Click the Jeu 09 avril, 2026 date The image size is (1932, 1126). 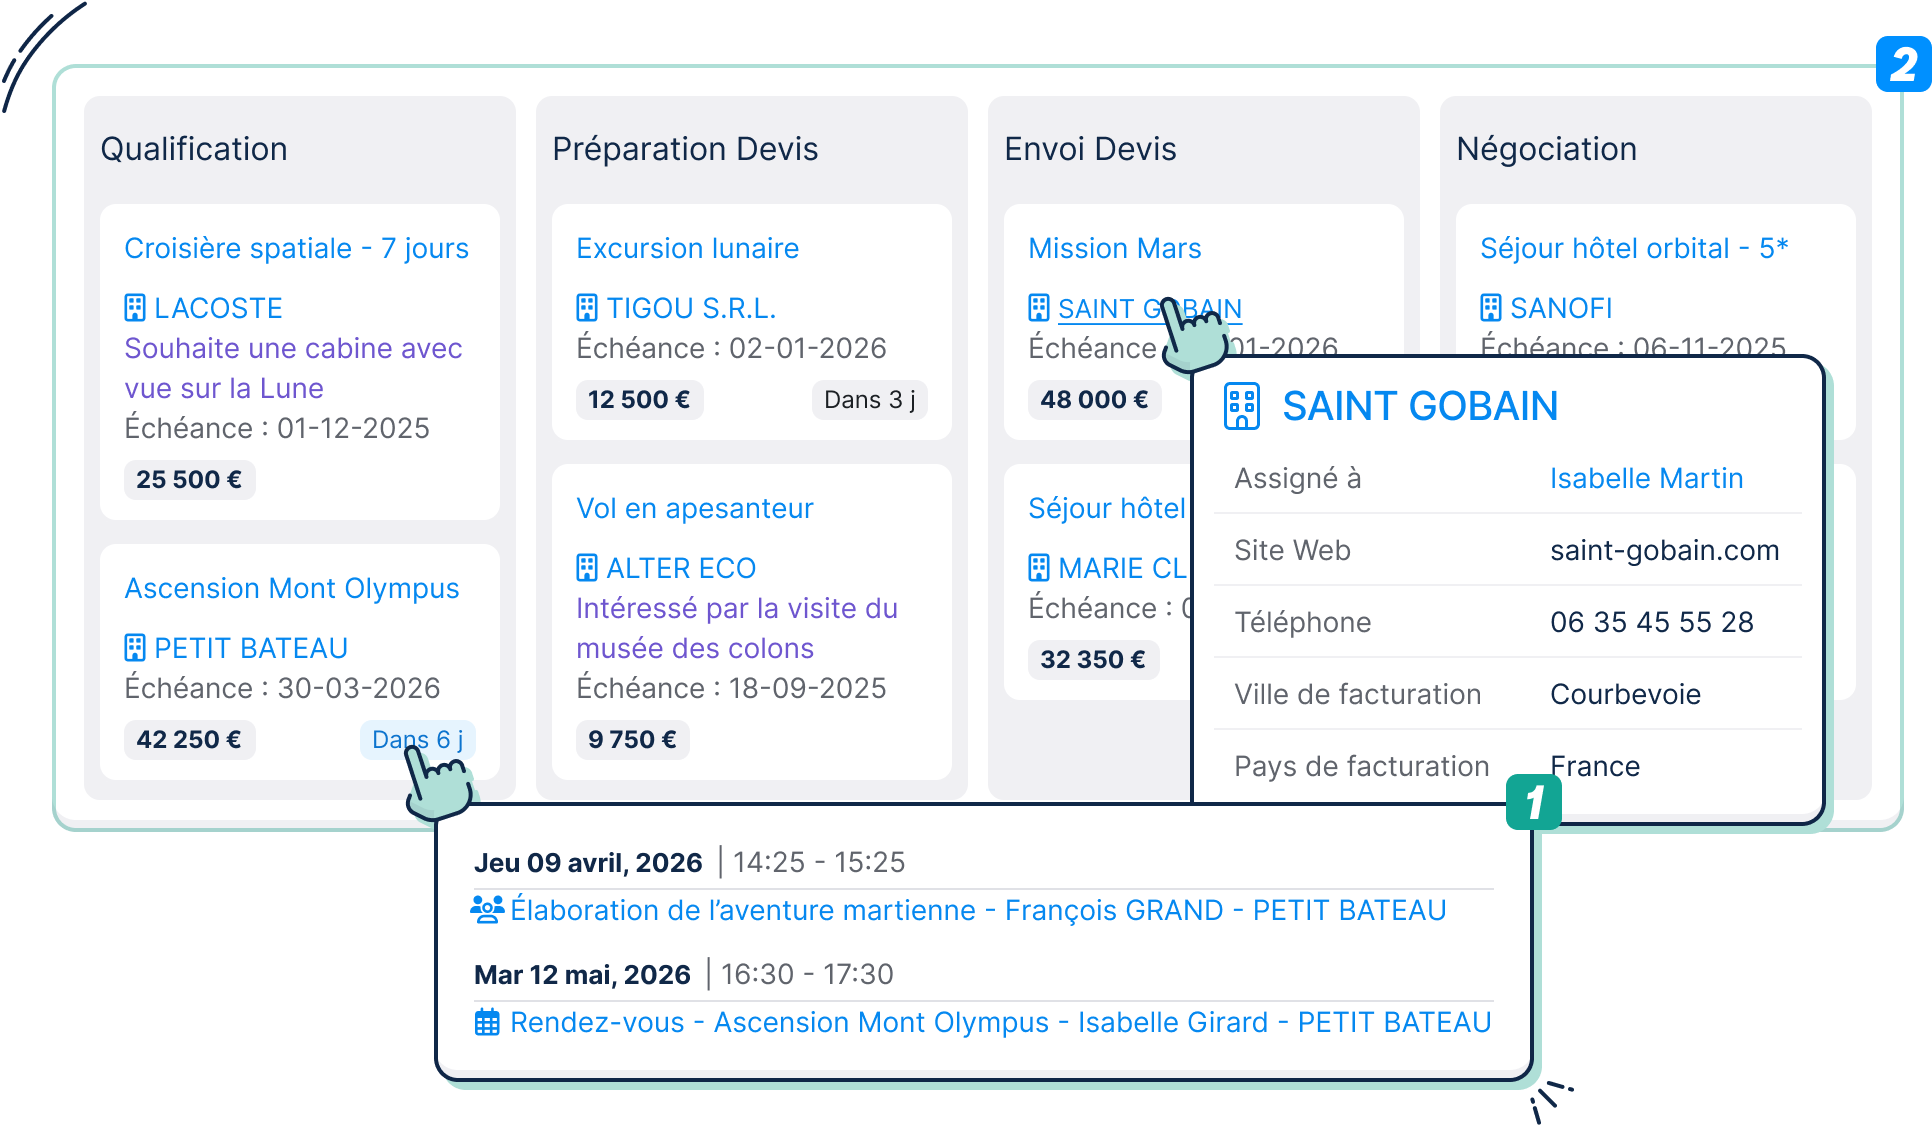pos(588,862)
